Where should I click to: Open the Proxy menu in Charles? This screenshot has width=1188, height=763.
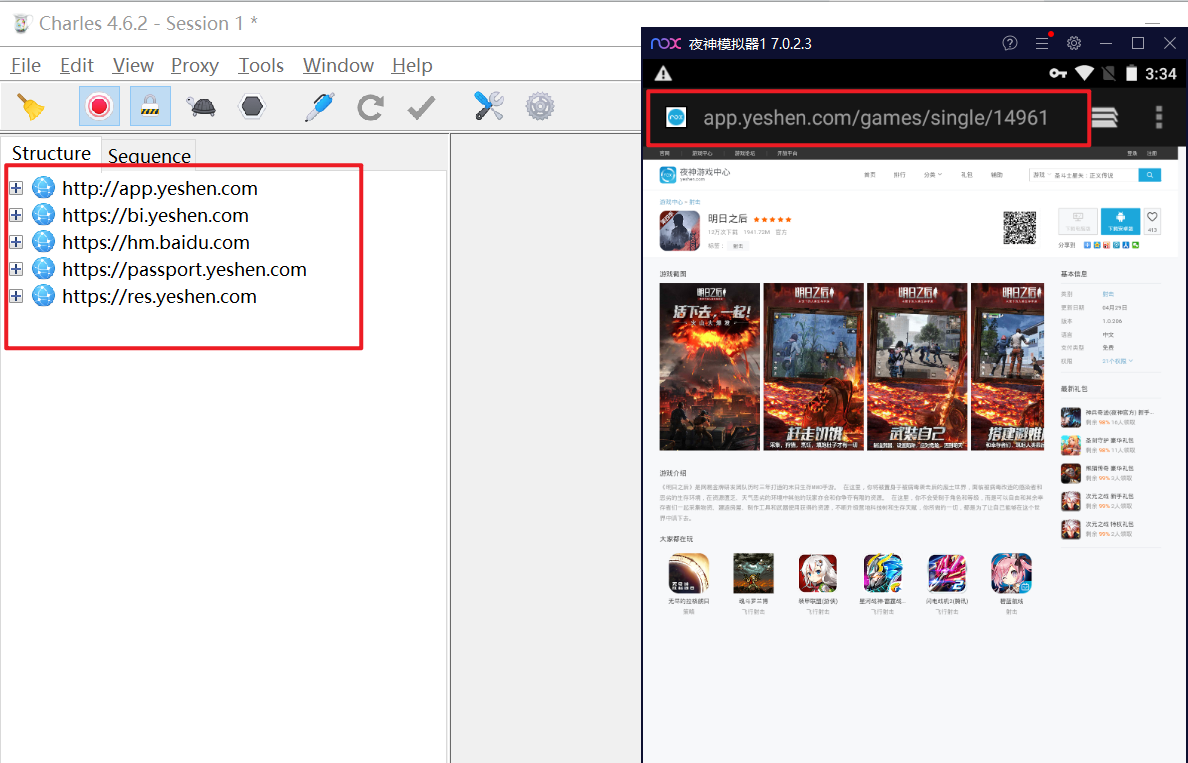point(195,65)
